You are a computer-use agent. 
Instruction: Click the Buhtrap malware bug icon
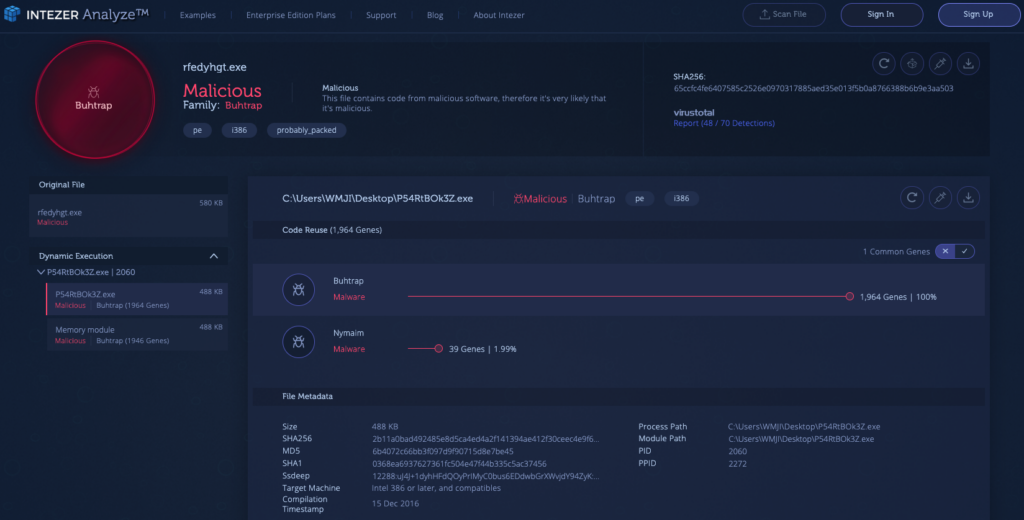click(298, 289)
